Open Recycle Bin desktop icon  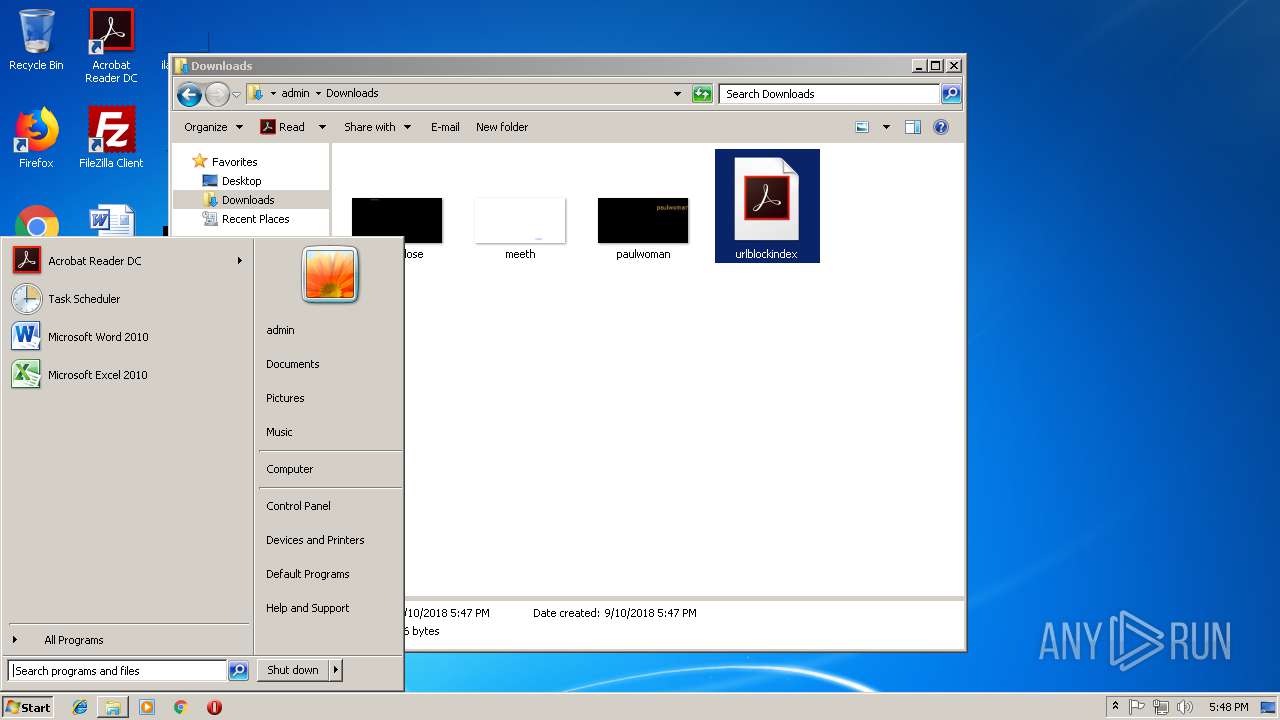36,40
